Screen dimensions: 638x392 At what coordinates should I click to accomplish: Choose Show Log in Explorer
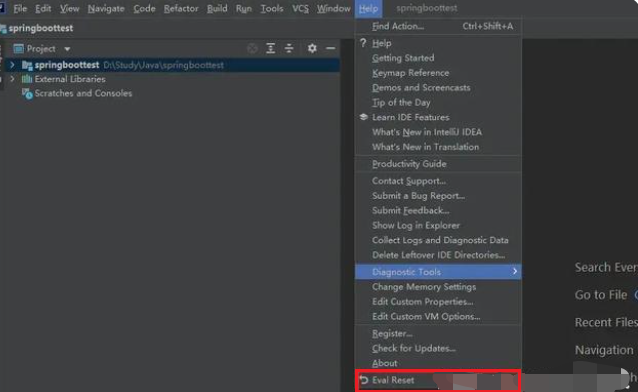(438, 226)
